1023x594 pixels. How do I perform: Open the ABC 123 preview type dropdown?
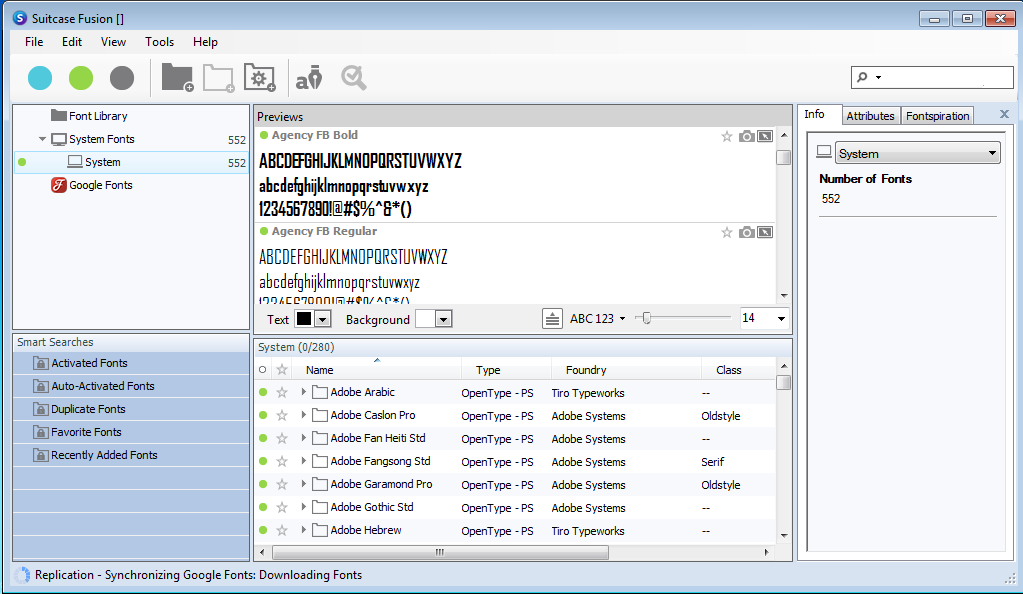click(x=598, y=319)
